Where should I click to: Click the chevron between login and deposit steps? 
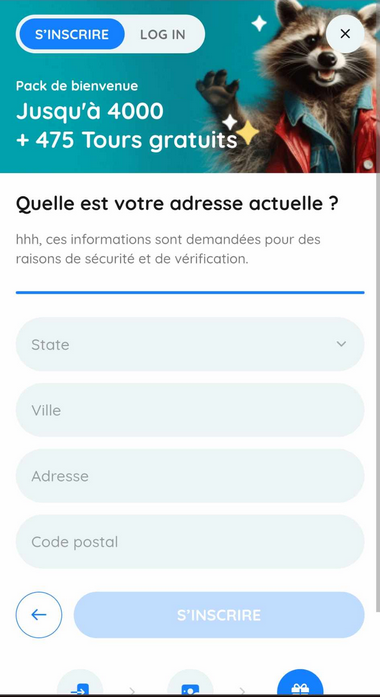132,690
